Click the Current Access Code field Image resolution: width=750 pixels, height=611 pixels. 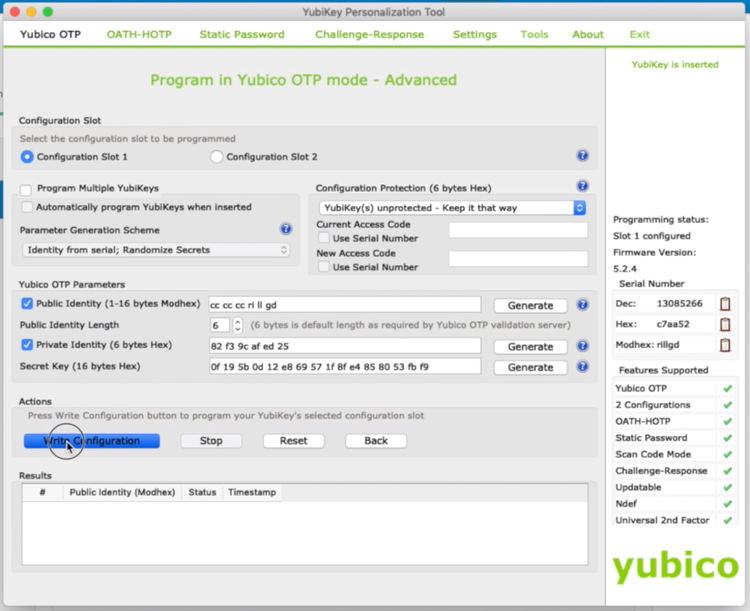coord(518,231)
